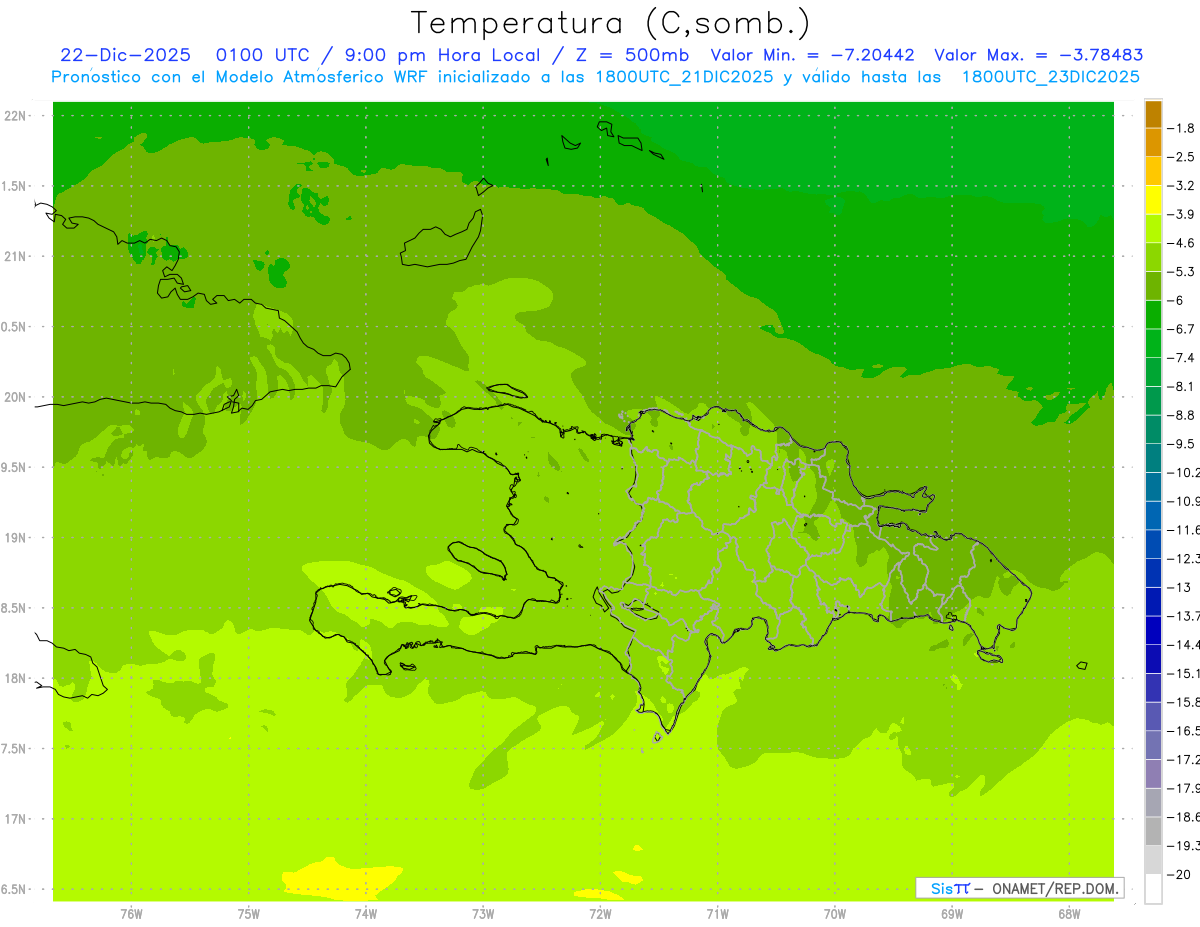
Task: Click '9:00 pm Hora Local' text
Action: pyautogui.click(x=442, y=55)
